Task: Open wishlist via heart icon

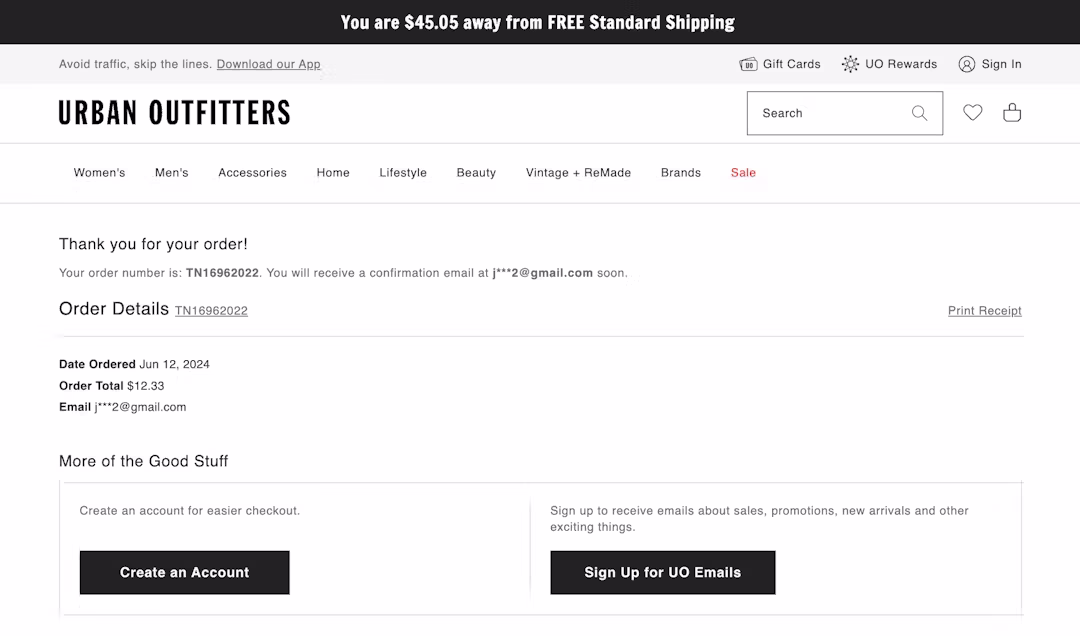Action: [x=972, y=113]
